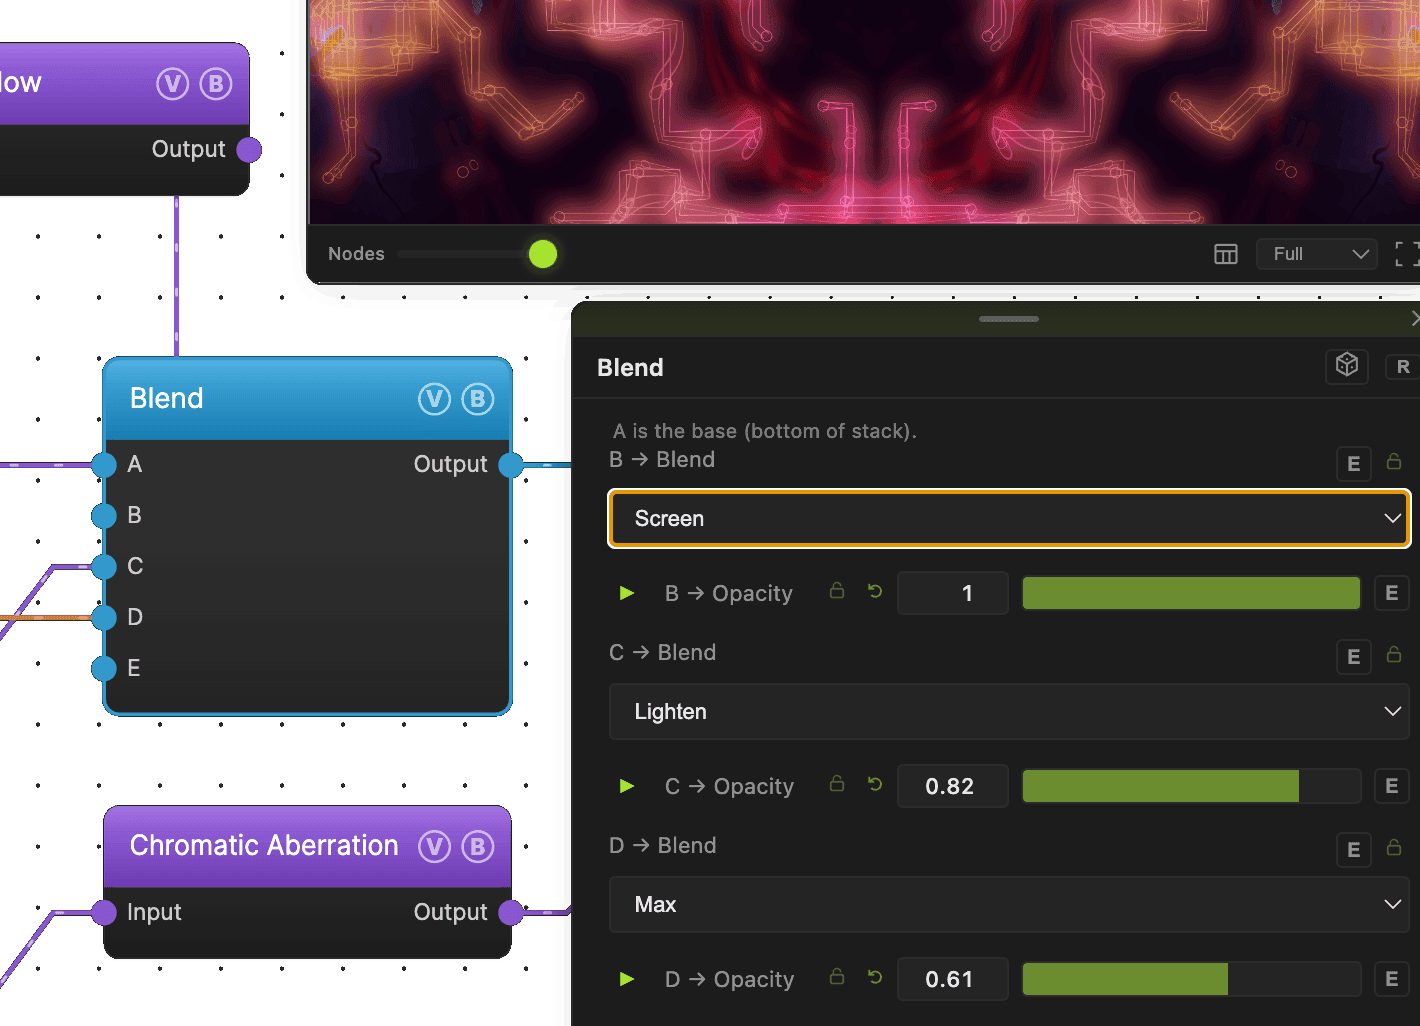Image resolution: width=1420 pixels, height=1026 pixels.
Task: Click Chromatic Aberration Output port
Action: (511, 912)
